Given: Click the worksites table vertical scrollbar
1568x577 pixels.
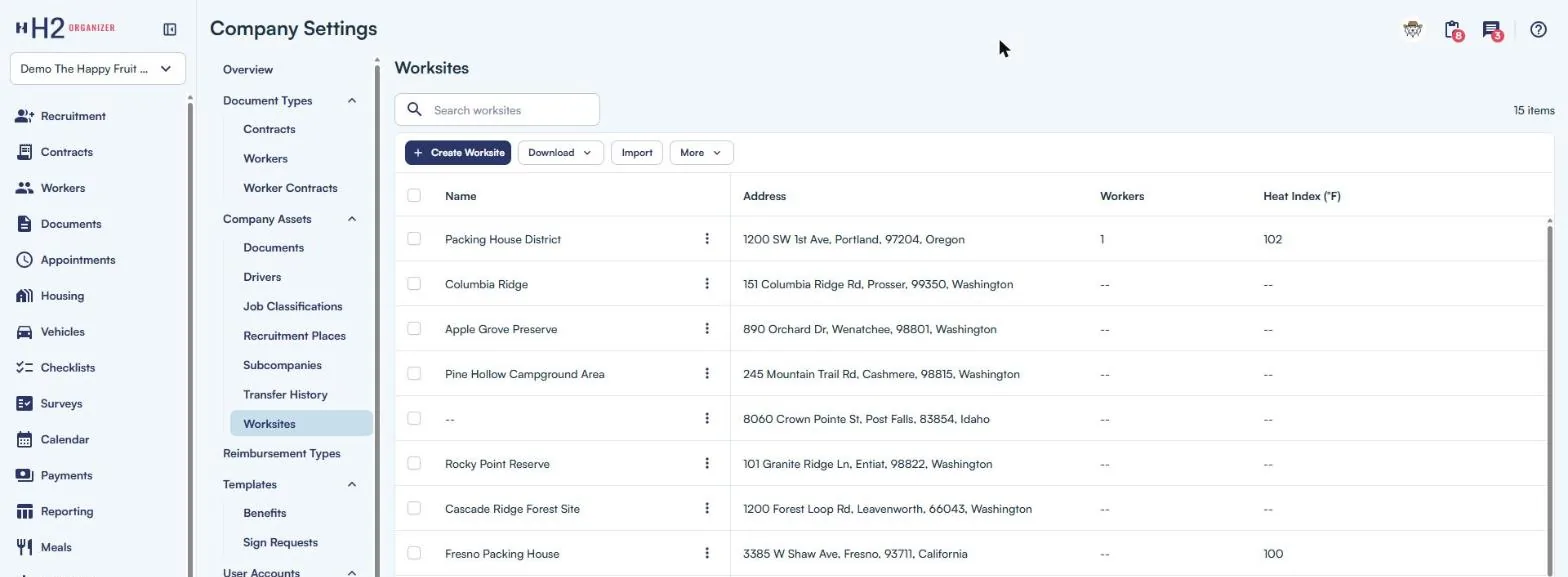Looking at the screenshot, I should 1551,400.
